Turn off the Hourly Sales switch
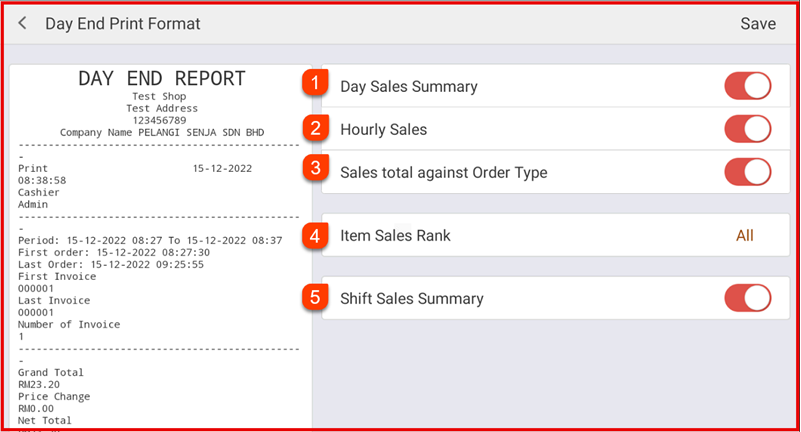The width and height of the screenshot is (801, 432). coord(747,129)
